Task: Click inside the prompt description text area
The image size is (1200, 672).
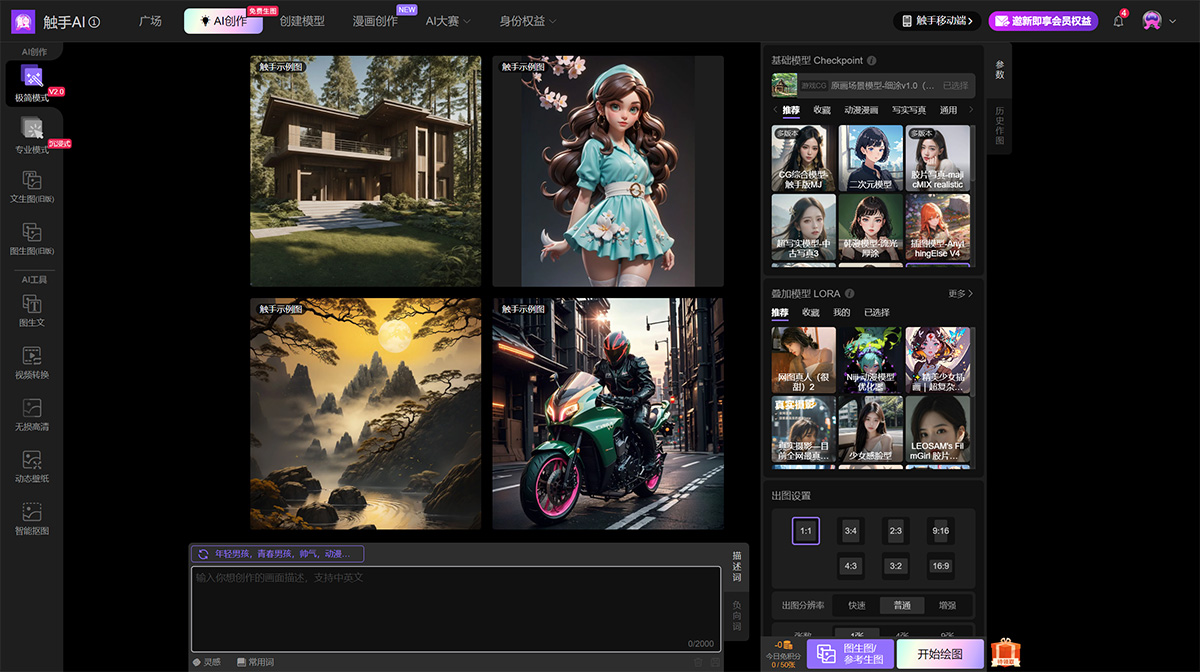Action: 455,608
